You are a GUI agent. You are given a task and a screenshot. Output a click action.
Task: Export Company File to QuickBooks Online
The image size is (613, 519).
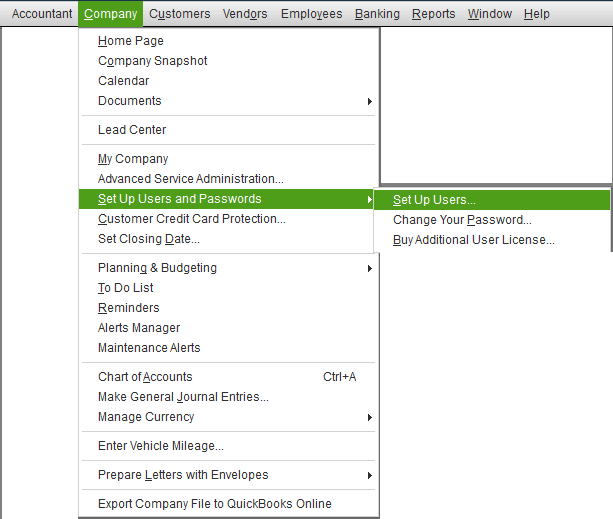[215, 504]
